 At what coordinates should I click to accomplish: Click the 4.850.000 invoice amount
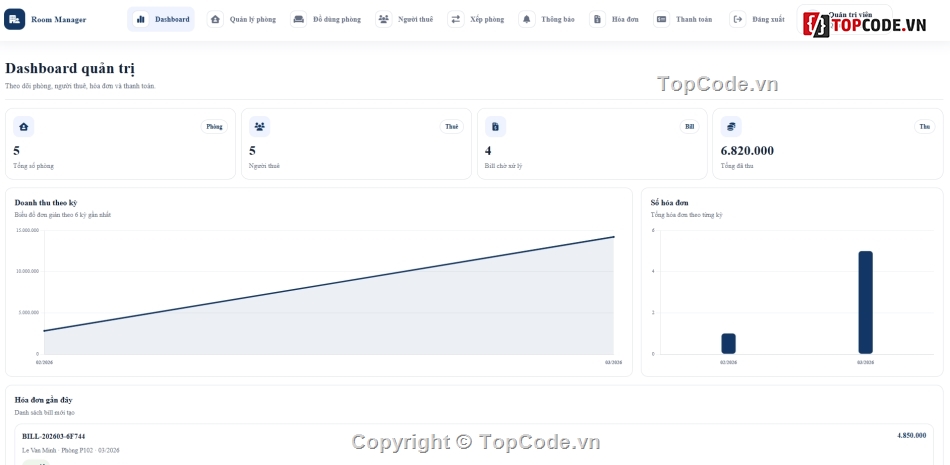911,435
